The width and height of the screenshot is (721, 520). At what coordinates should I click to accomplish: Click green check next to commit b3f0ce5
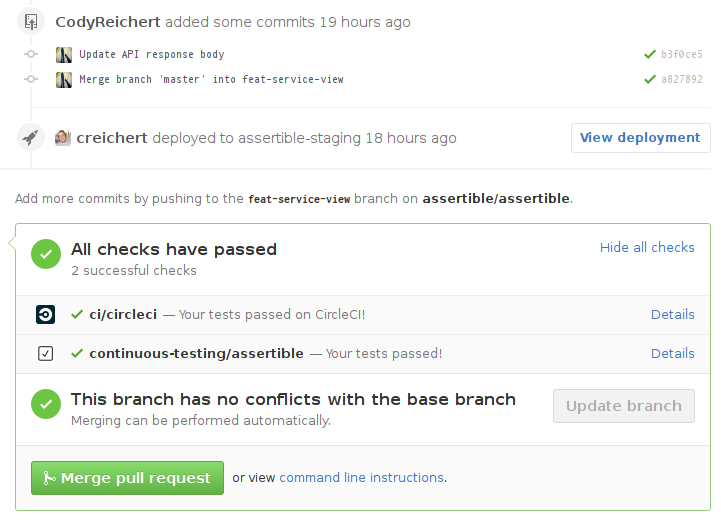[651, 54]
